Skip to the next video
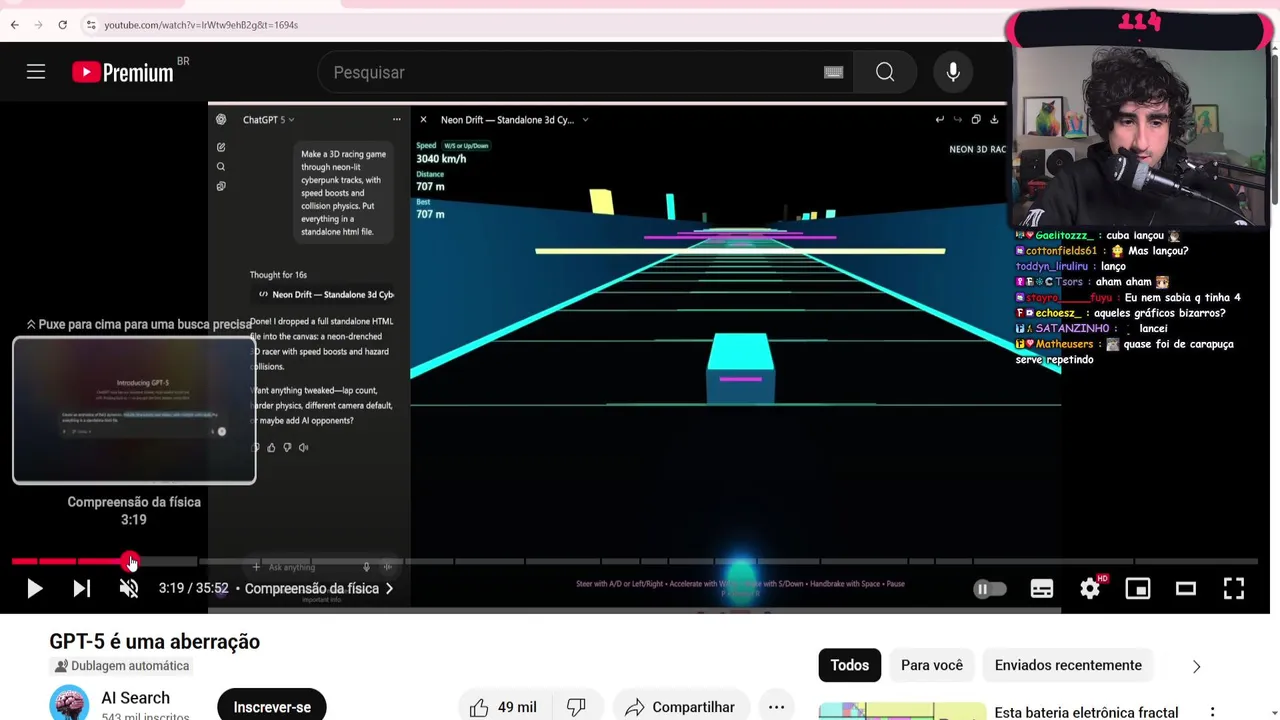The image size is (1280, 720). tap(82, 589)
